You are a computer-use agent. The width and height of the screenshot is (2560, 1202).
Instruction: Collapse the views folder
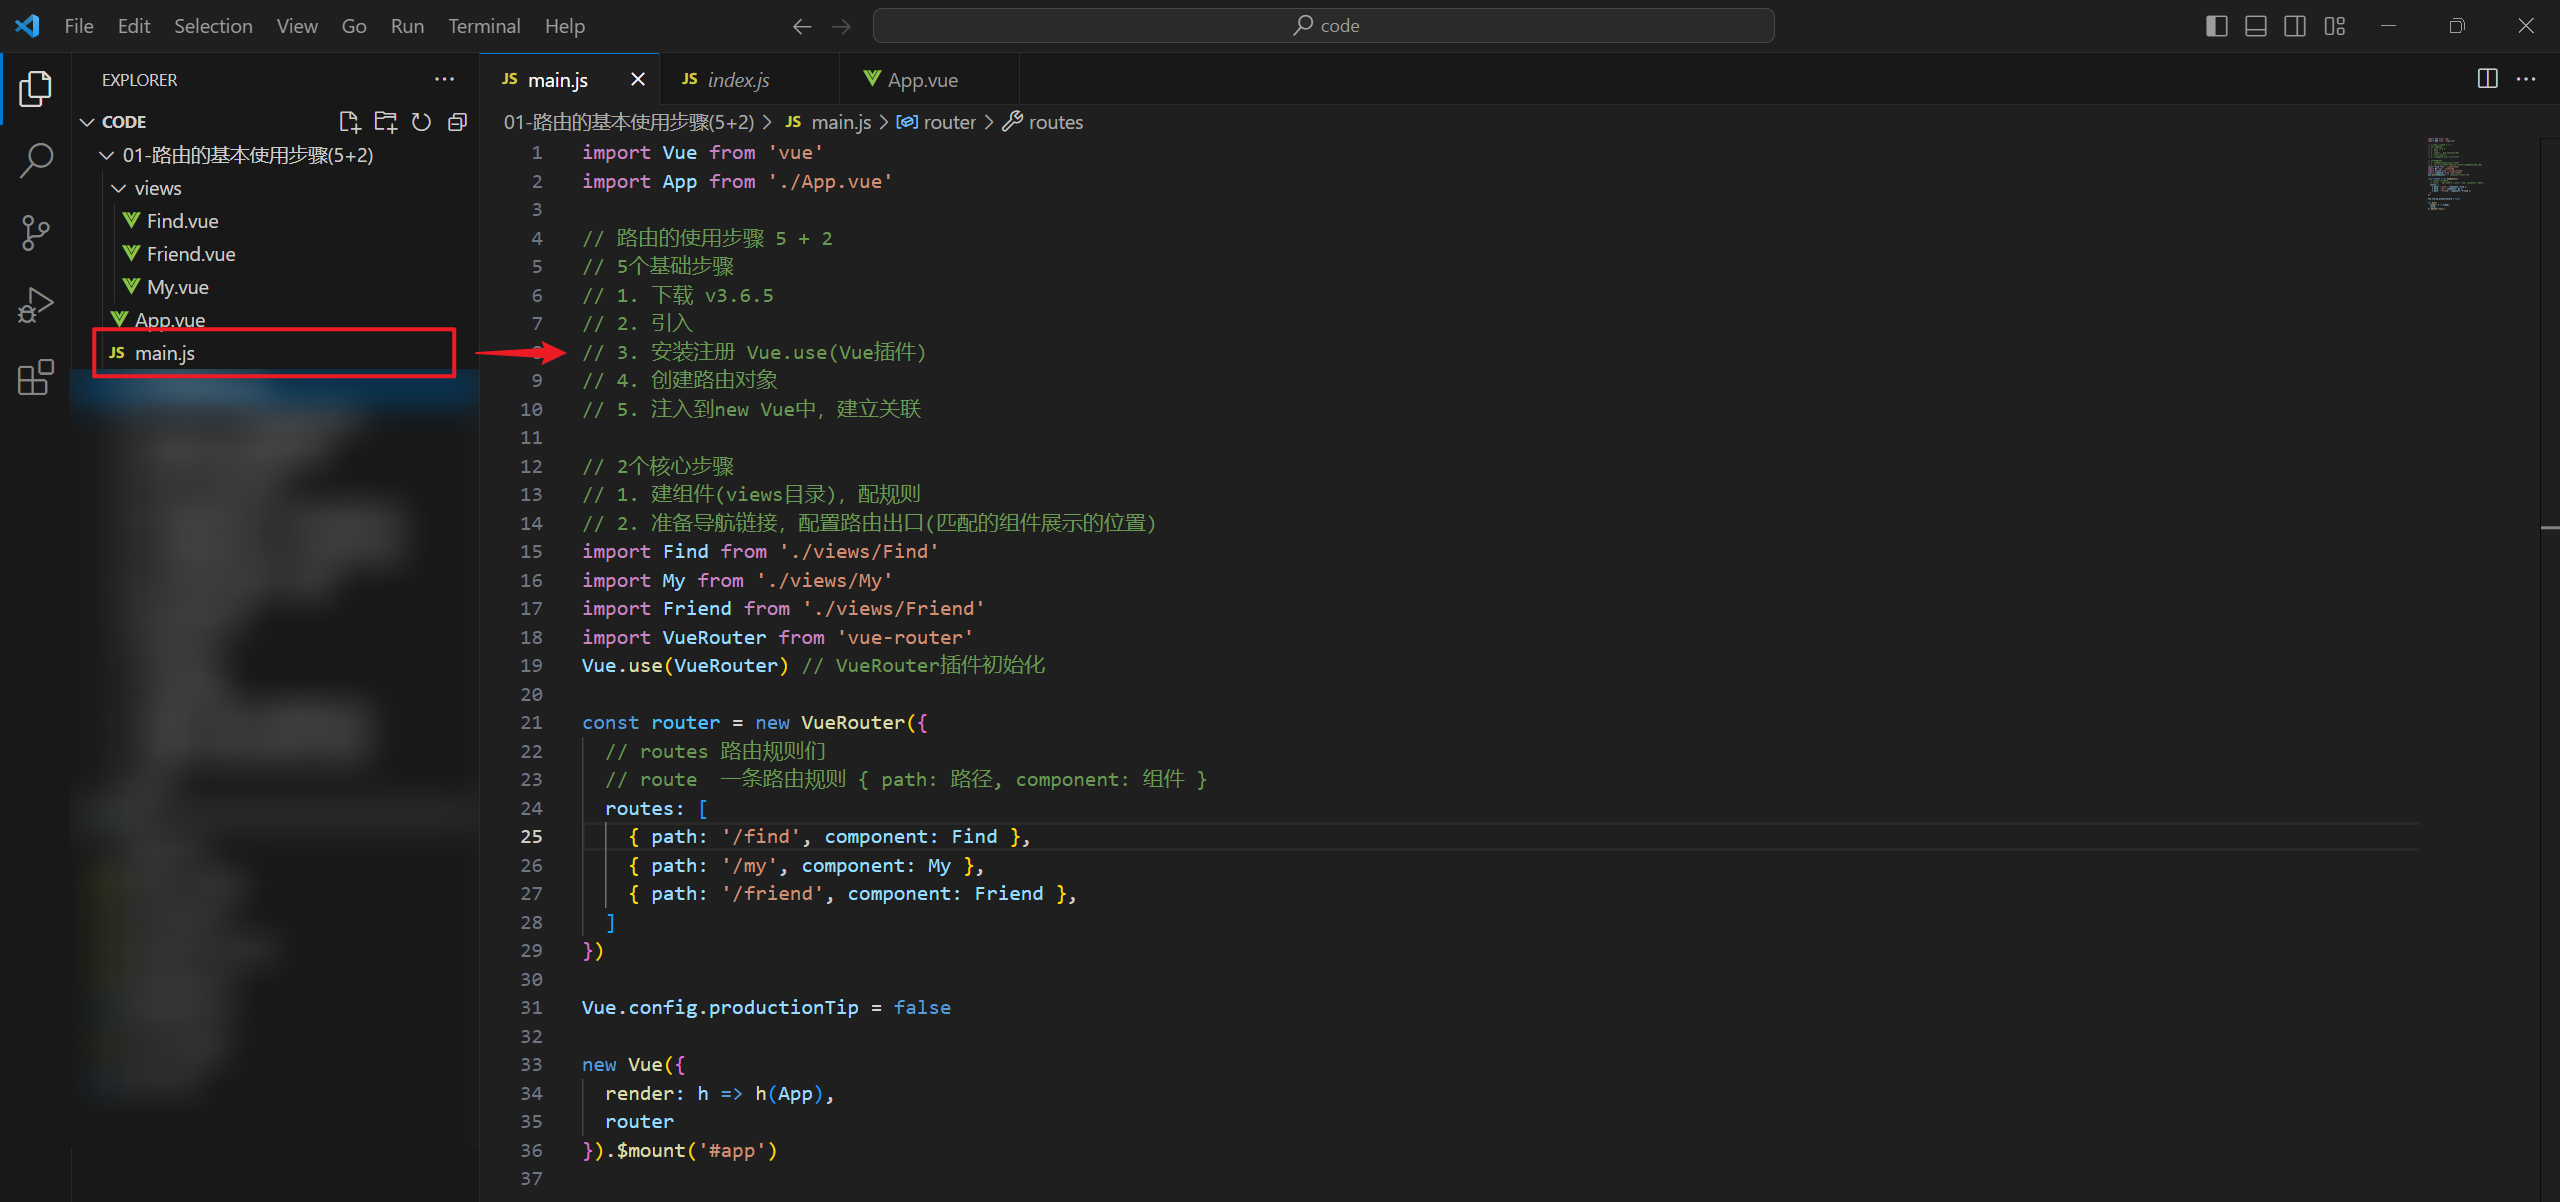click(118, 188)
